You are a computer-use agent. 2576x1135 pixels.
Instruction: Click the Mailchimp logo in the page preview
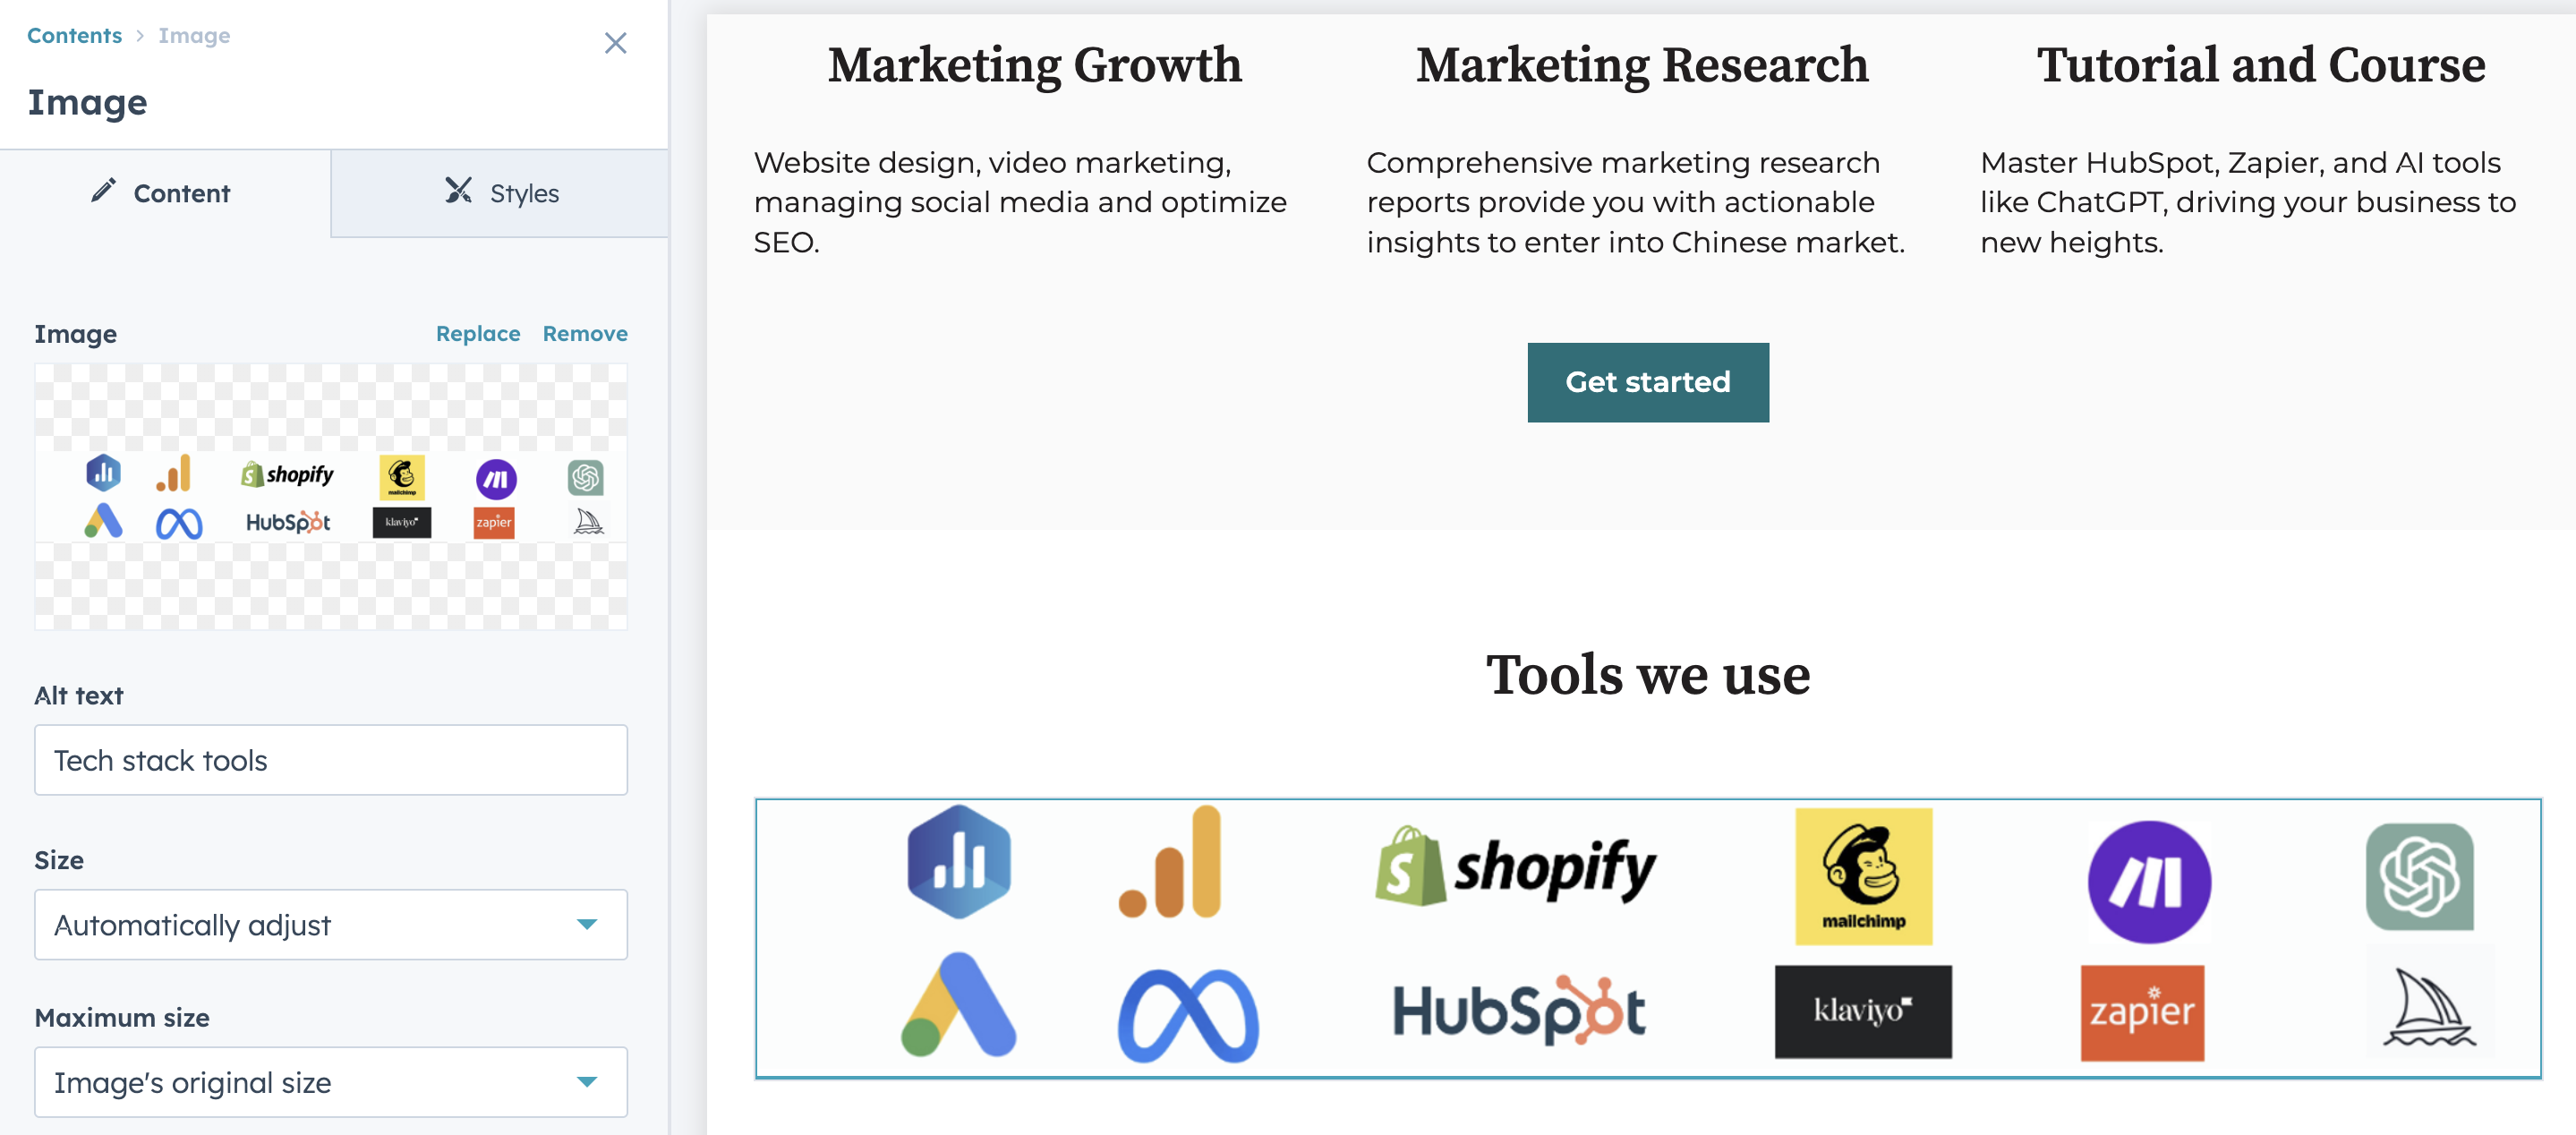point(1863,876)
